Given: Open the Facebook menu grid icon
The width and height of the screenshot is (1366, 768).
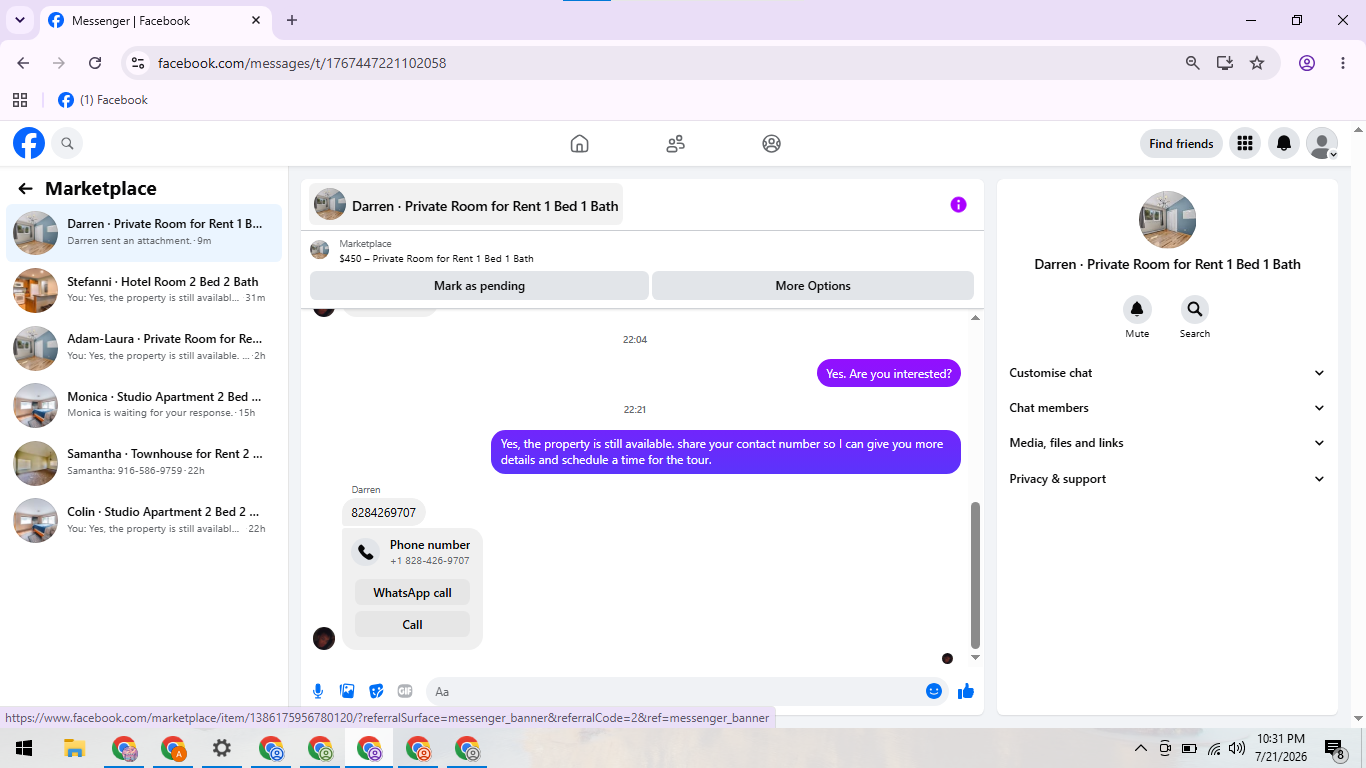Looking at the screenshot, I should [x=1244, y=143].
